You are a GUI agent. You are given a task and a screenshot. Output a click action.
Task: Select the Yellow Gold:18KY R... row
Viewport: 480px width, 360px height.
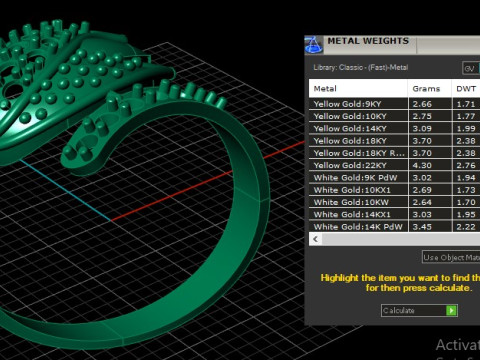pos(394,153)
